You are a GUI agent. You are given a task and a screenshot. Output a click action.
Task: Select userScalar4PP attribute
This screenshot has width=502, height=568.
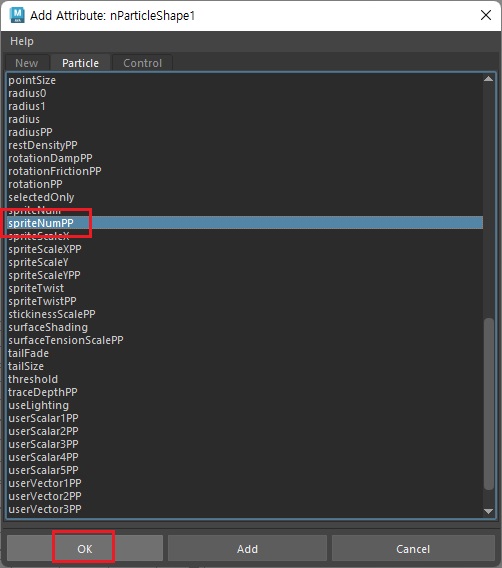click(245, 458)
